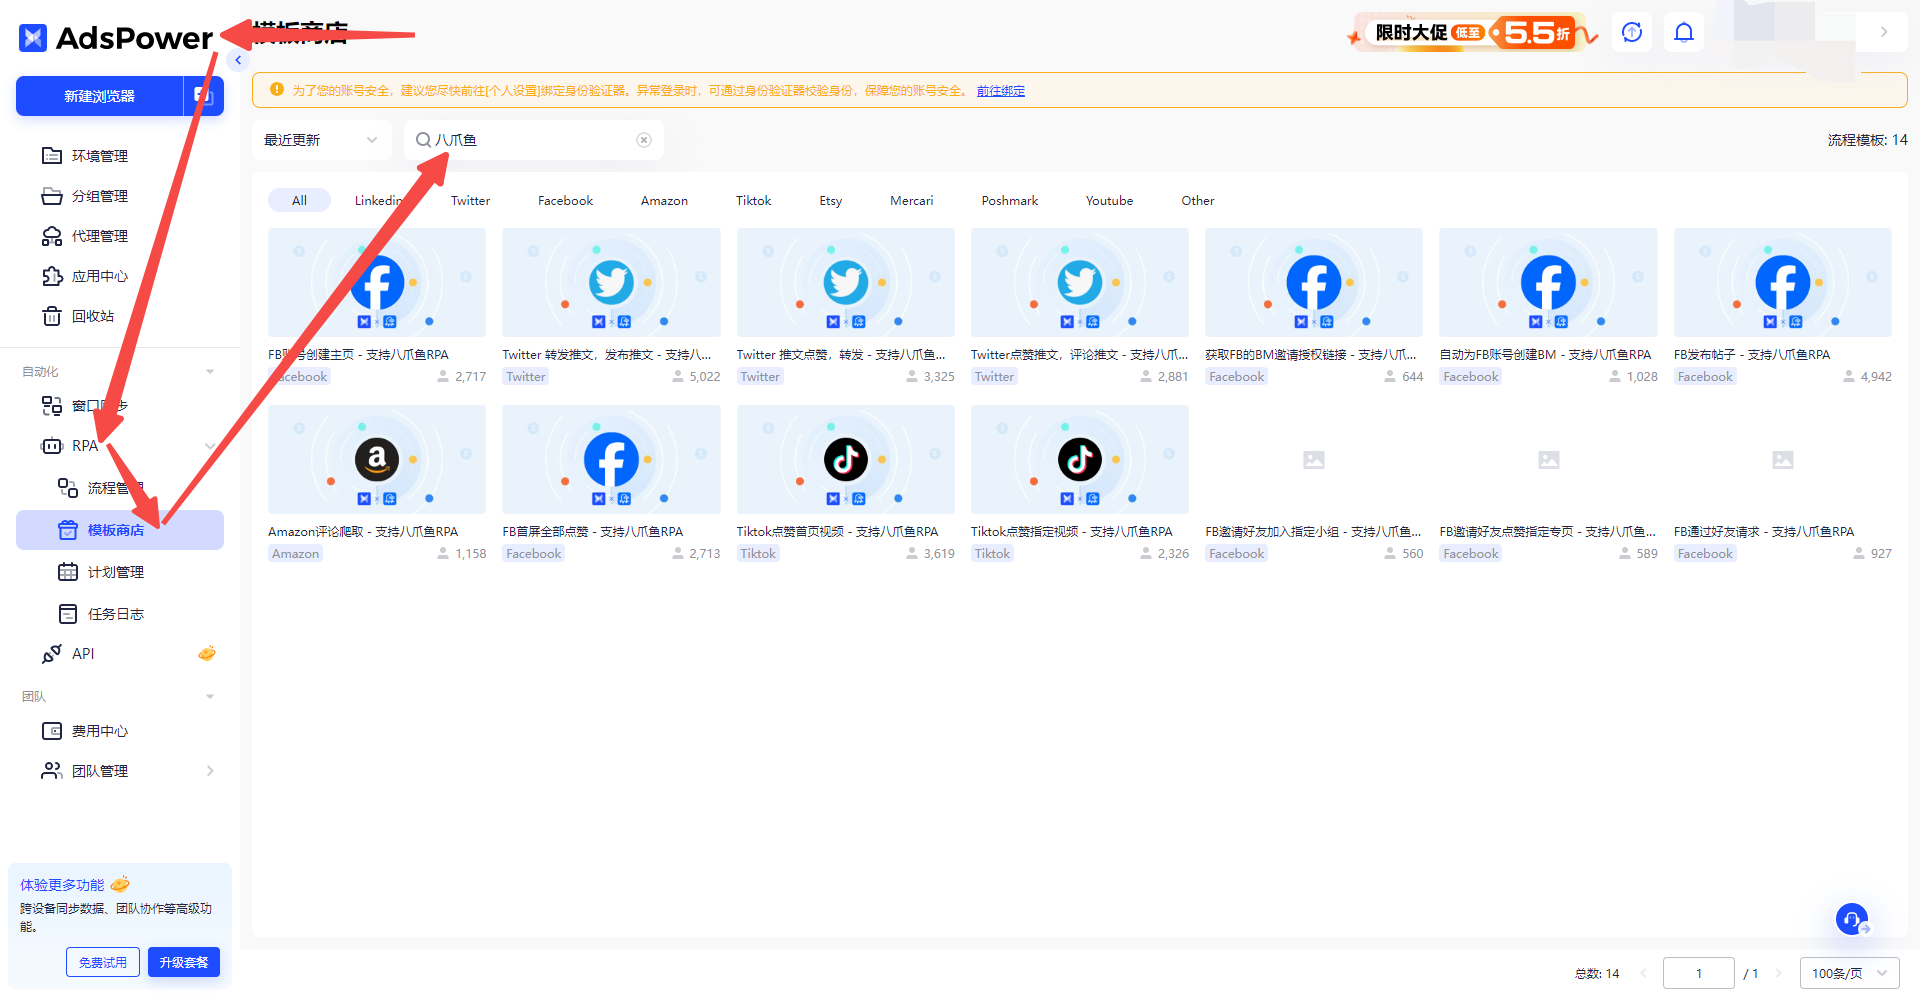Screen dimensions: 1920x997
Task: Filter by Poshmark tab
Action: [1009, 201]
